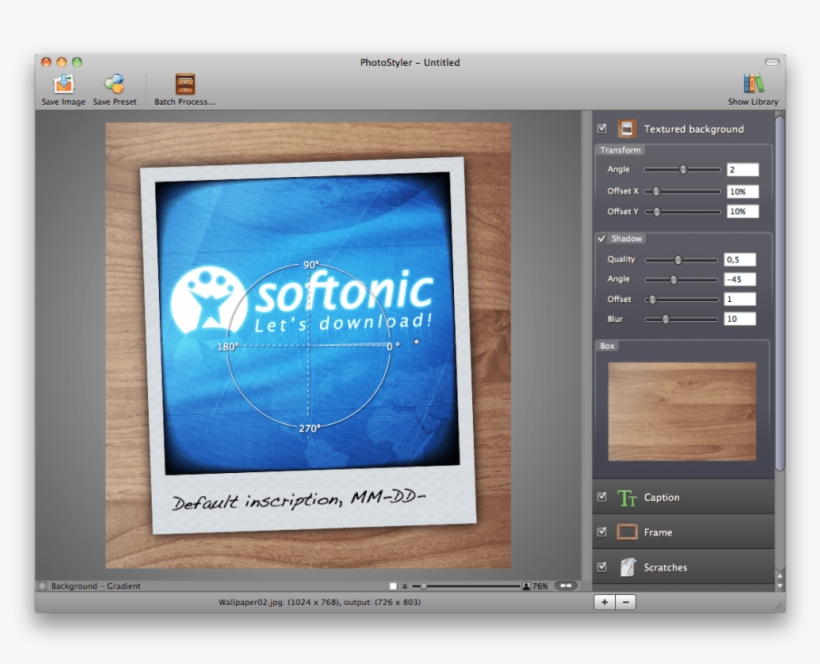Screen dimensions: 820x664
Task: Adjust the Shadow Angle slider
Action: click(681, 280)
